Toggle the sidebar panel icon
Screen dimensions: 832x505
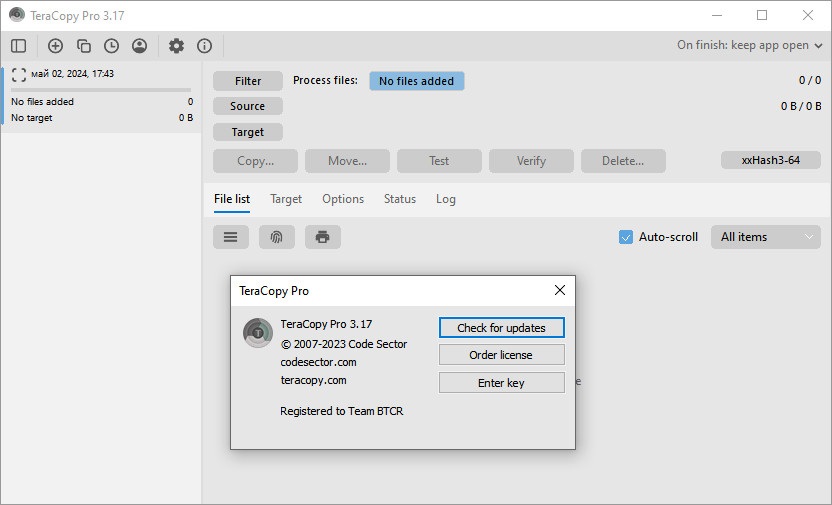pos(19,46)
